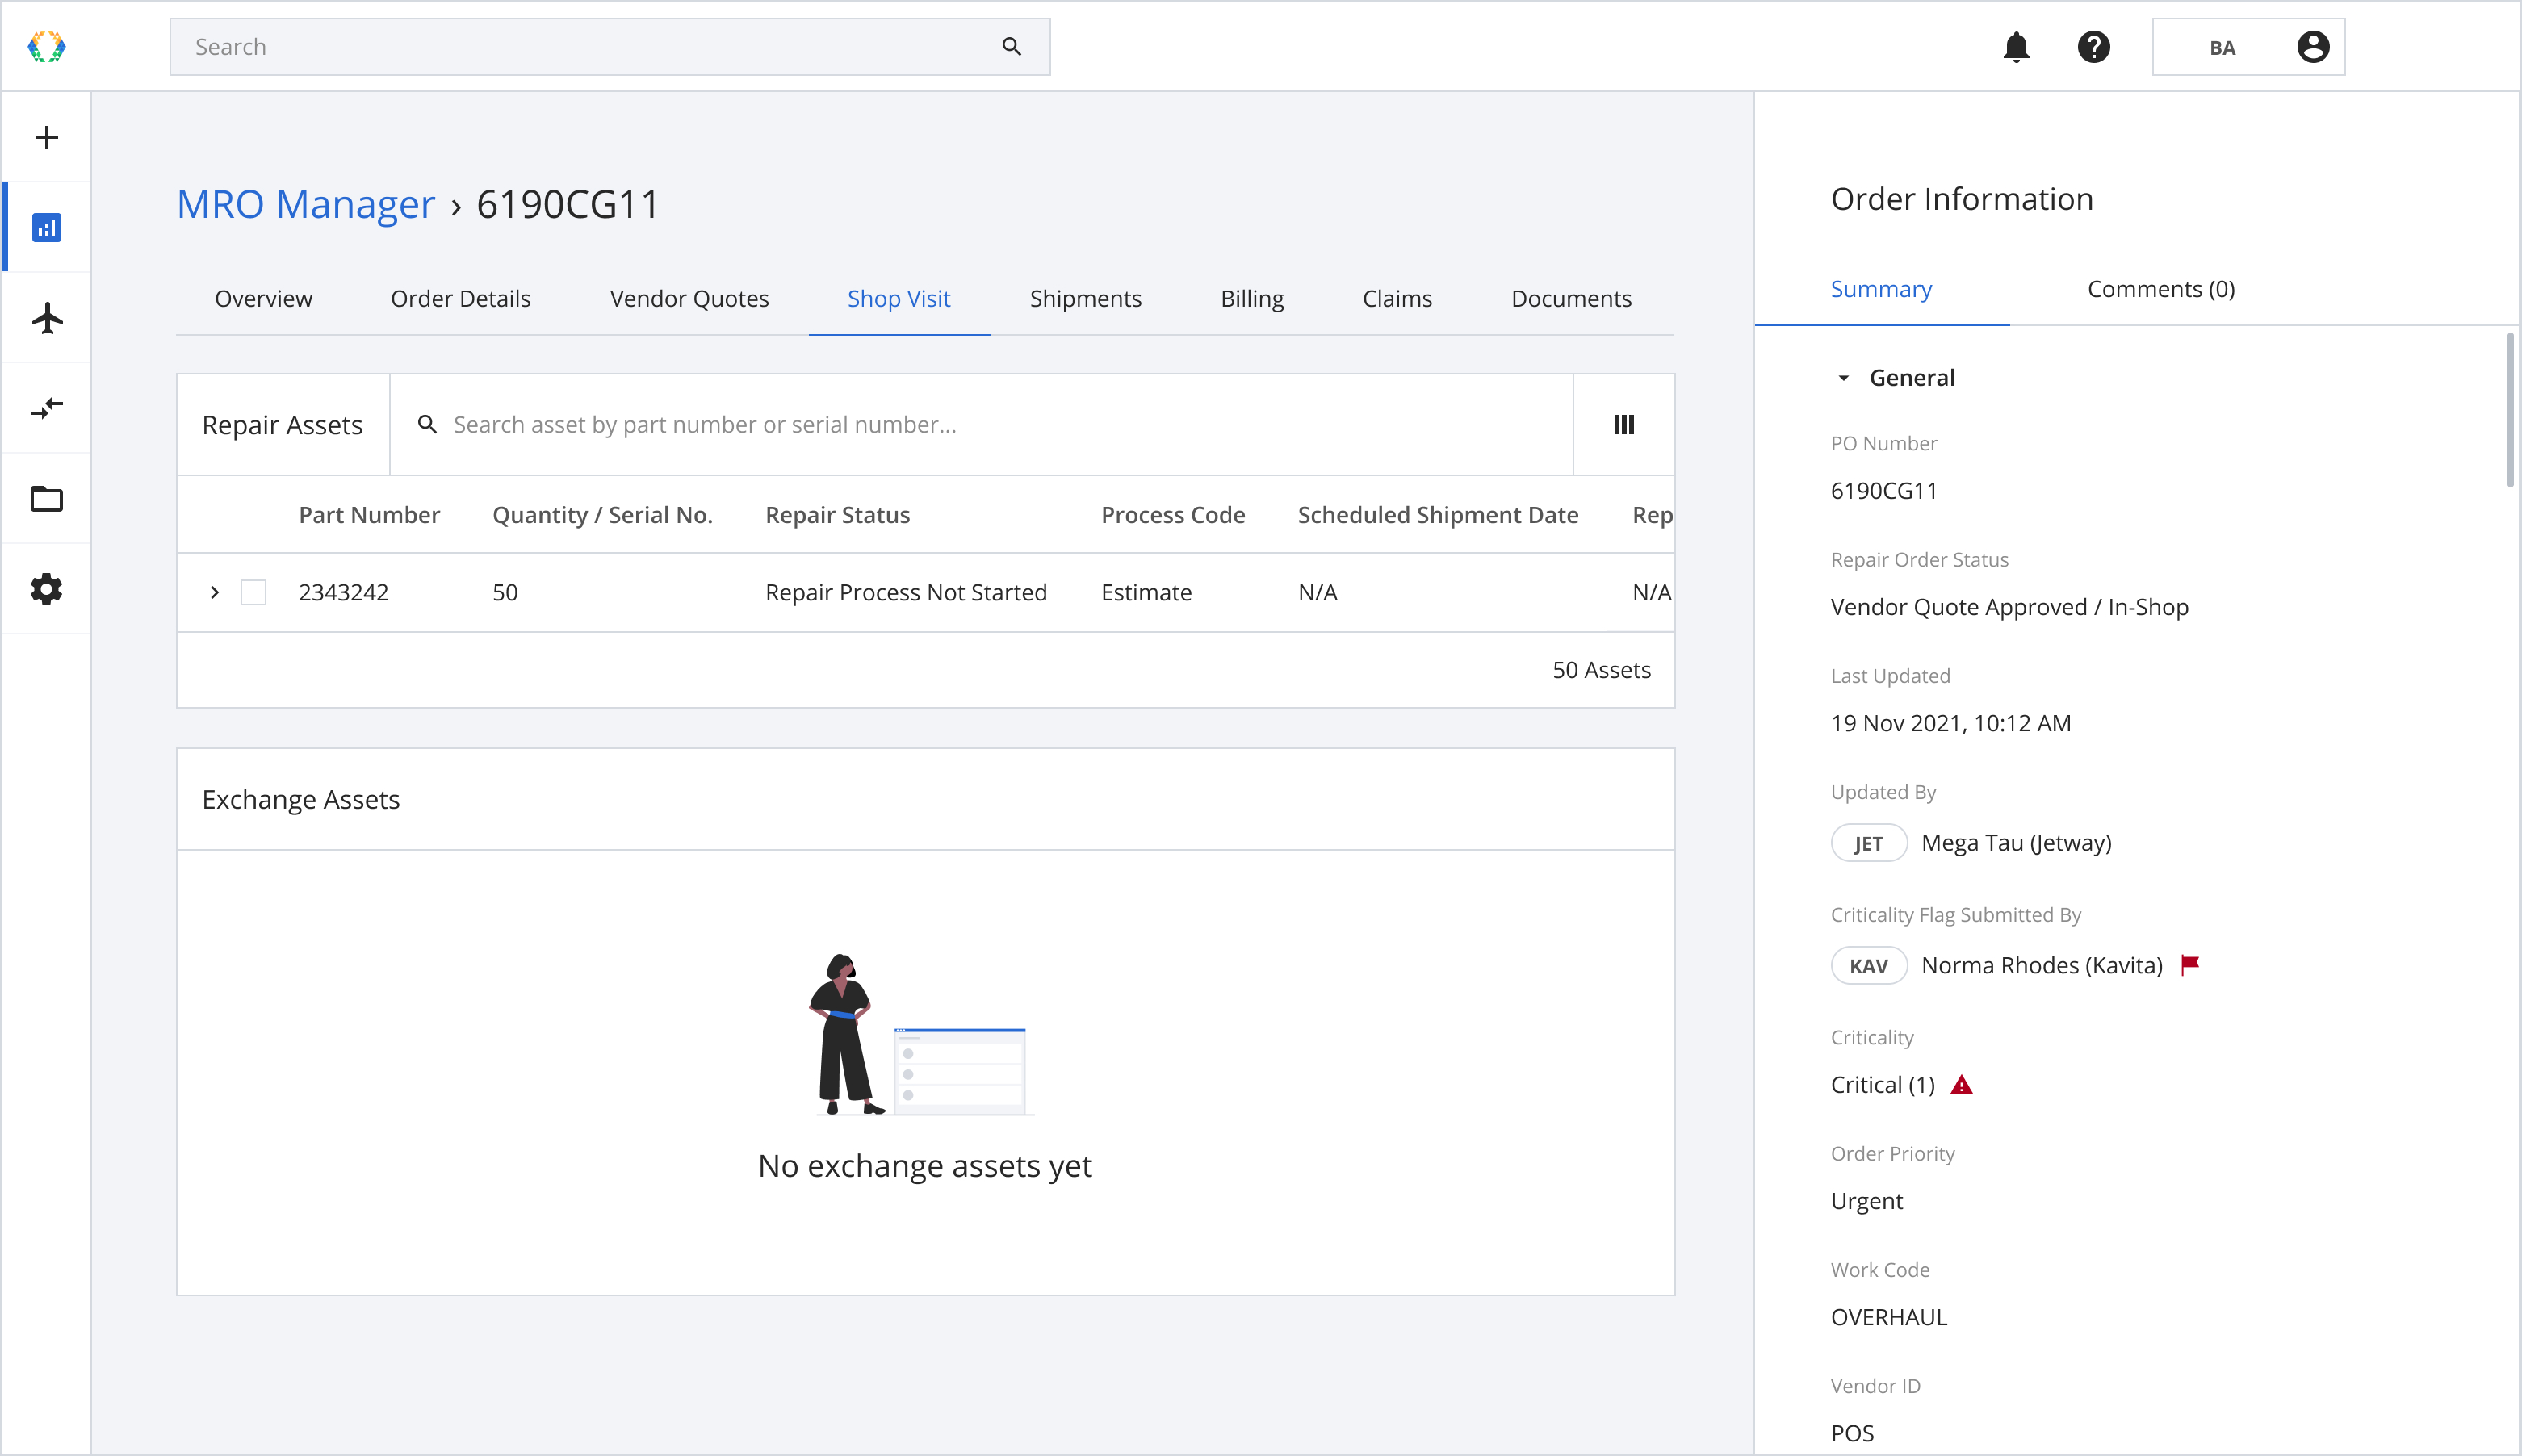The height and width of the screenshot is (1456, 2522).
Task: Click the Repair Process Not Started status
Action: point(905,593)
